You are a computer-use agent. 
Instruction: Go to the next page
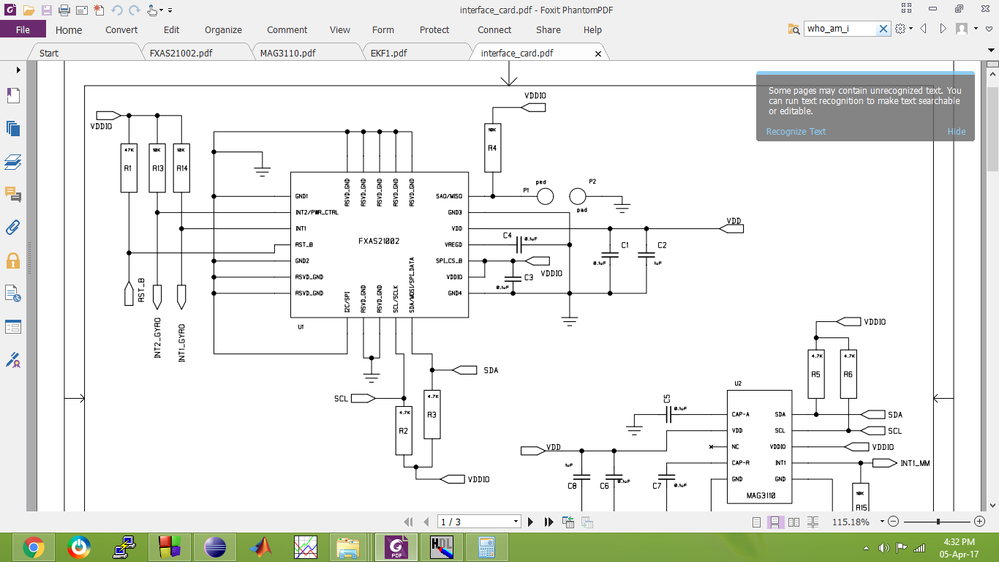(x=530, y=522)
